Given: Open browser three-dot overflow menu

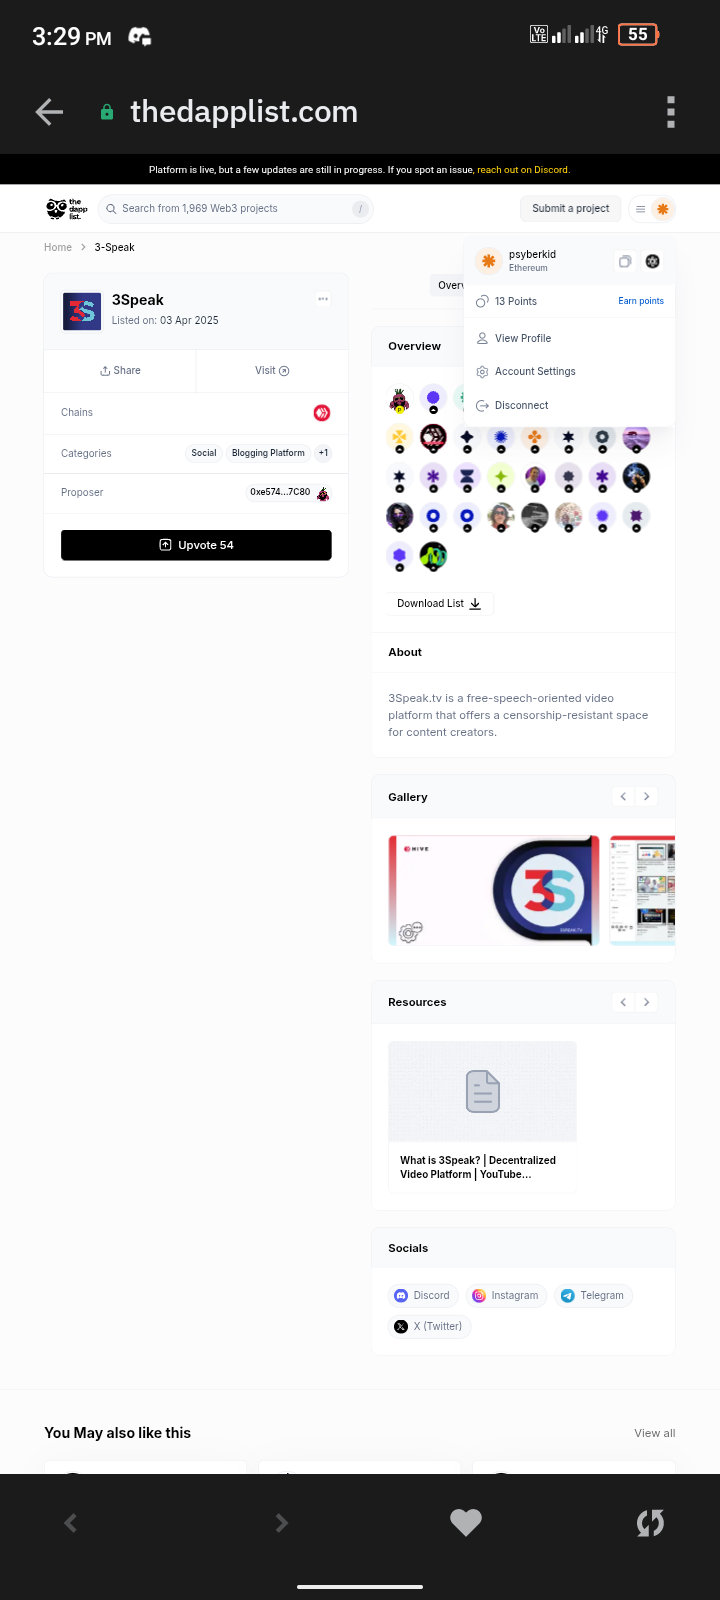Looking at the screenshot, I should point(671,112).
